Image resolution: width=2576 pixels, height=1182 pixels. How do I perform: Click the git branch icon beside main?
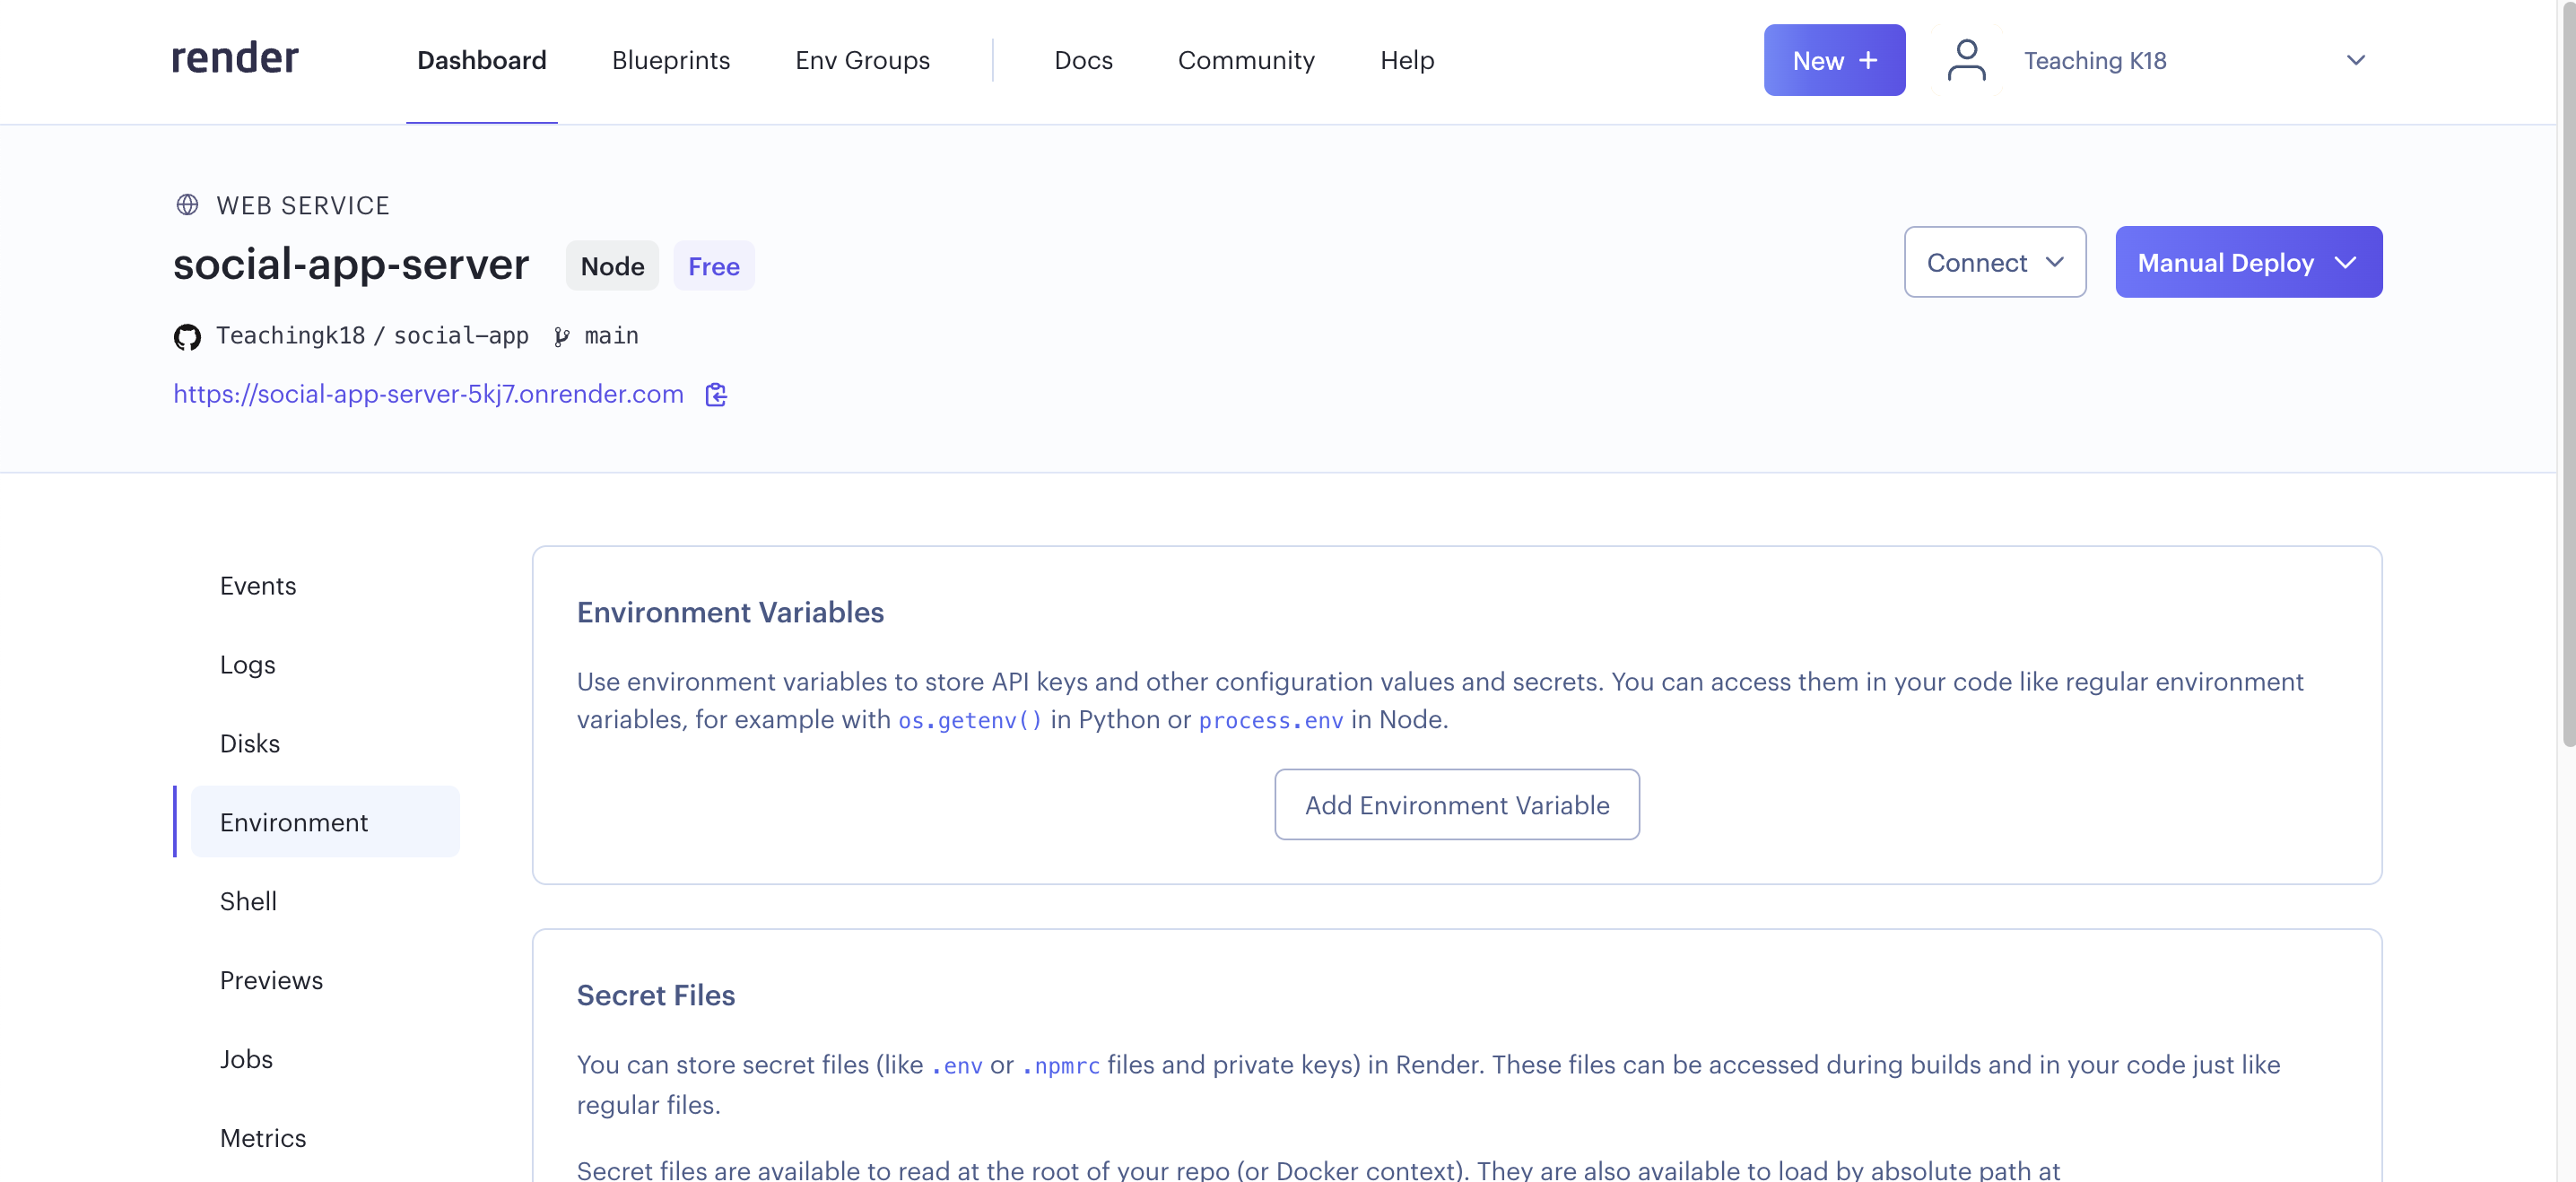[562, 337]
